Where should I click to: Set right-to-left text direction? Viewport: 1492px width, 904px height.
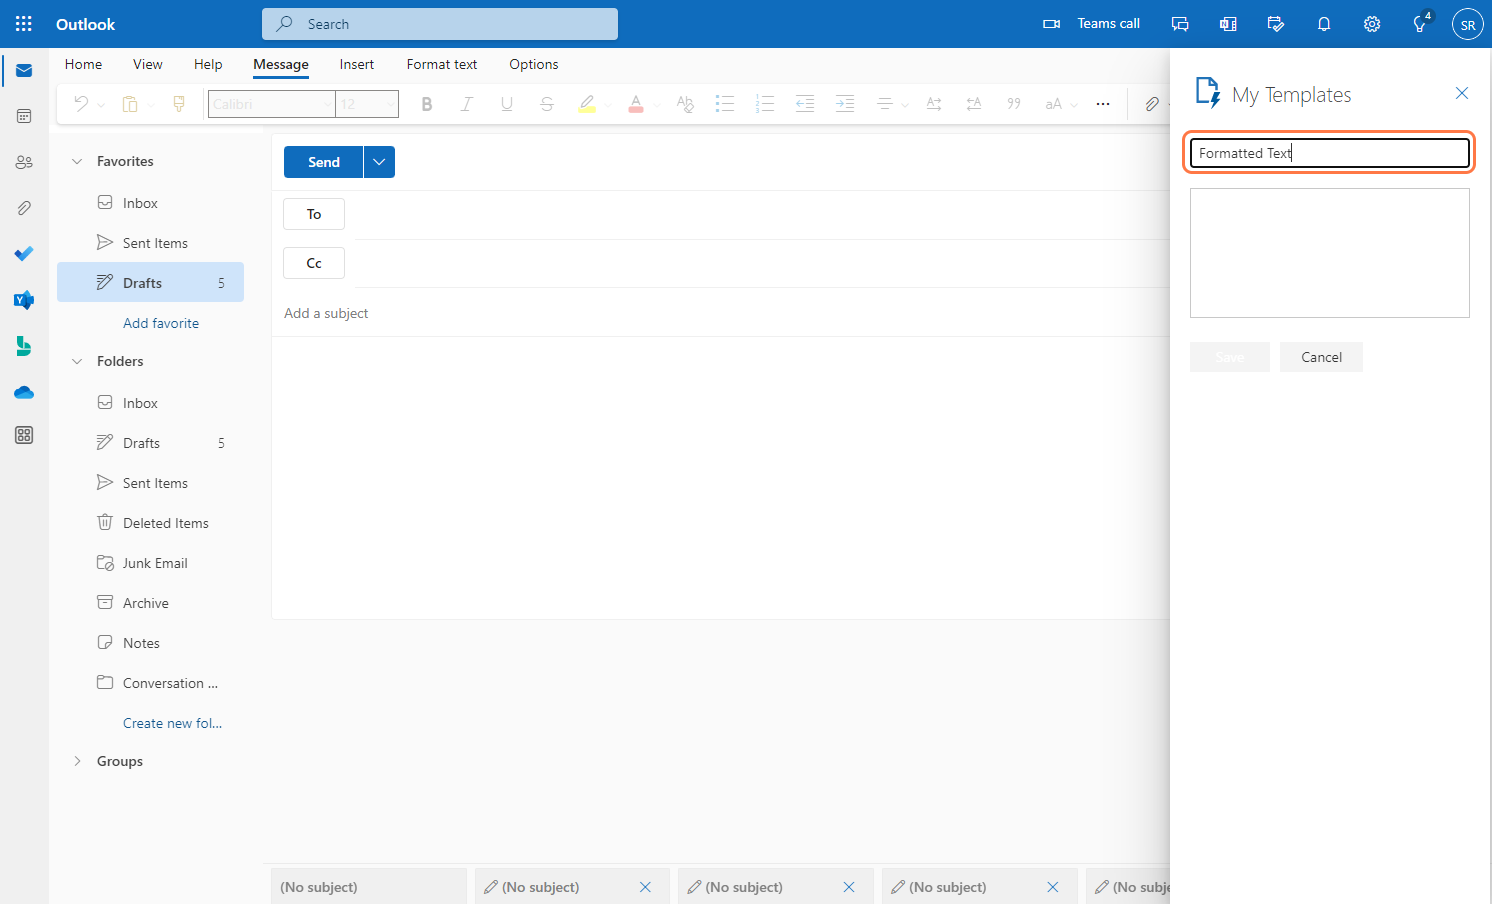(x=974, y=103)
